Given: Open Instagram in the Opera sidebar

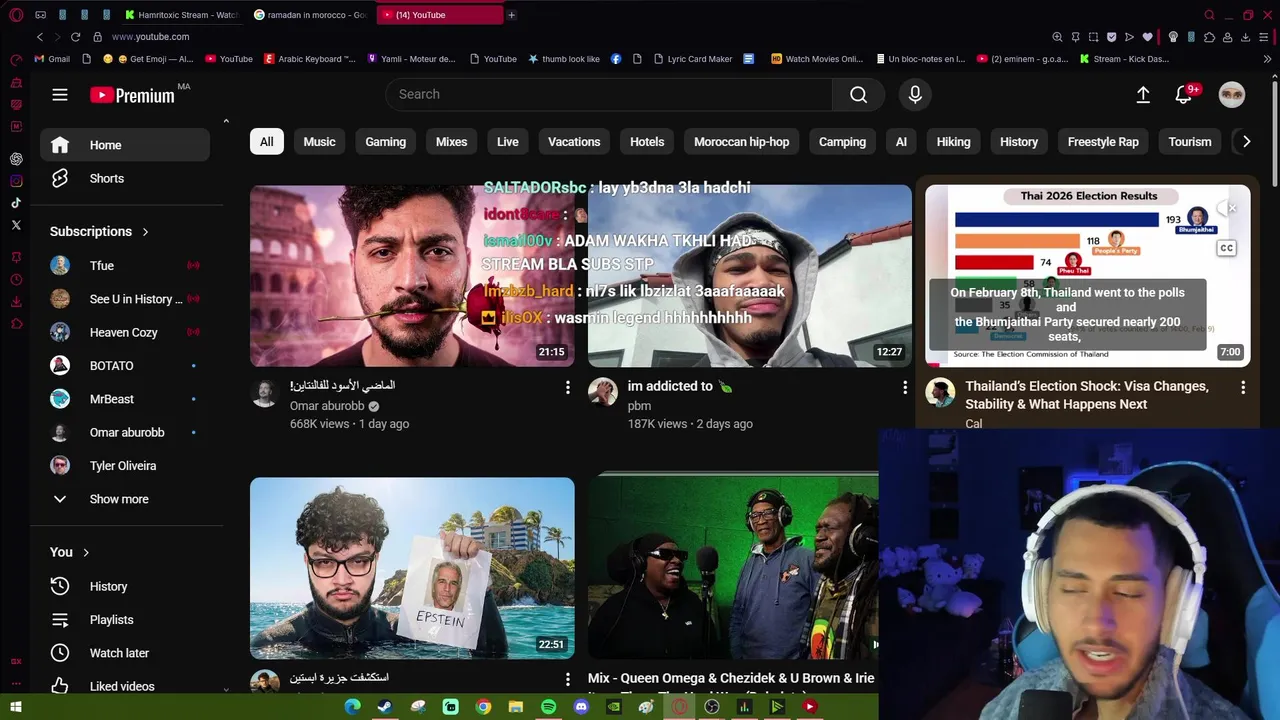Looking at the screenshot, I should (16, 181).
